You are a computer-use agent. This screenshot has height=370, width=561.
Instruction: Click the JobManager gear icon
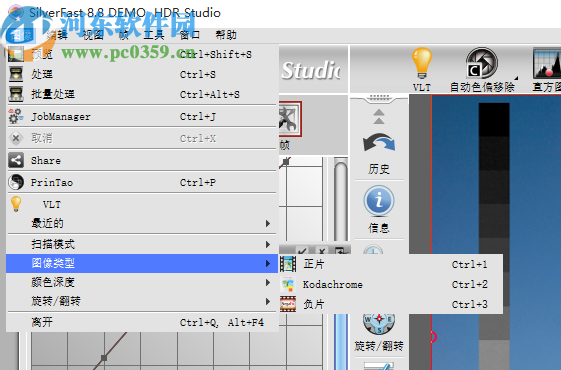(x=16, y=117)
